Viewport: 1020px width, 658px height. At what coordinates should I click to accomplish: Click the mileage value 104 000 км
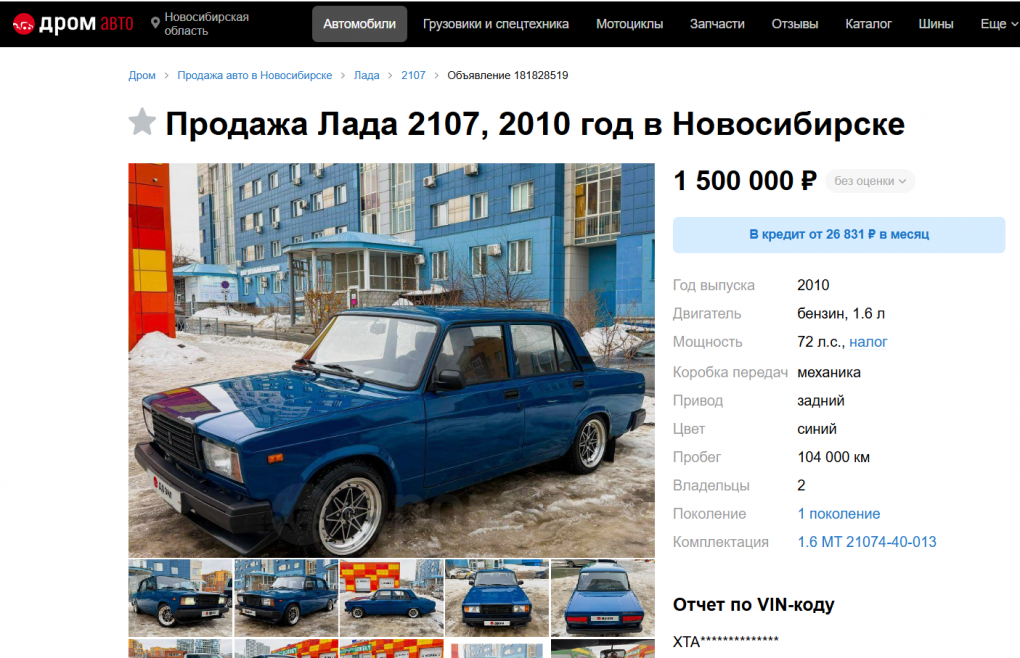pyautogui.click(x=833, y=457)
